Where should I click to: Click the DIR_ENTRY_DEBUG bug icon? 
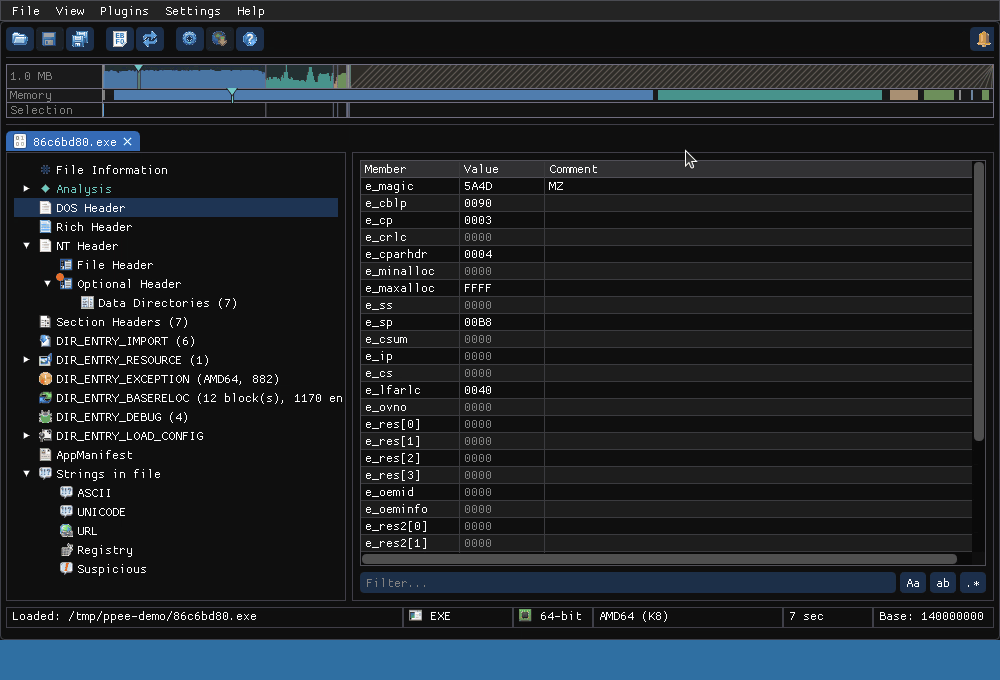tap(45, 417)
